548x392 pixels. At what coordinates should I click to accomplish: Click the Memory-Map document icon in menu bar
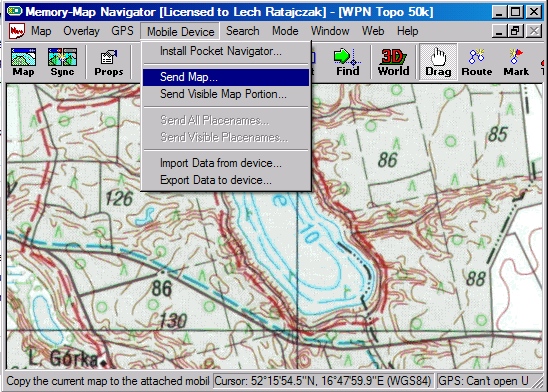[16, 31]
